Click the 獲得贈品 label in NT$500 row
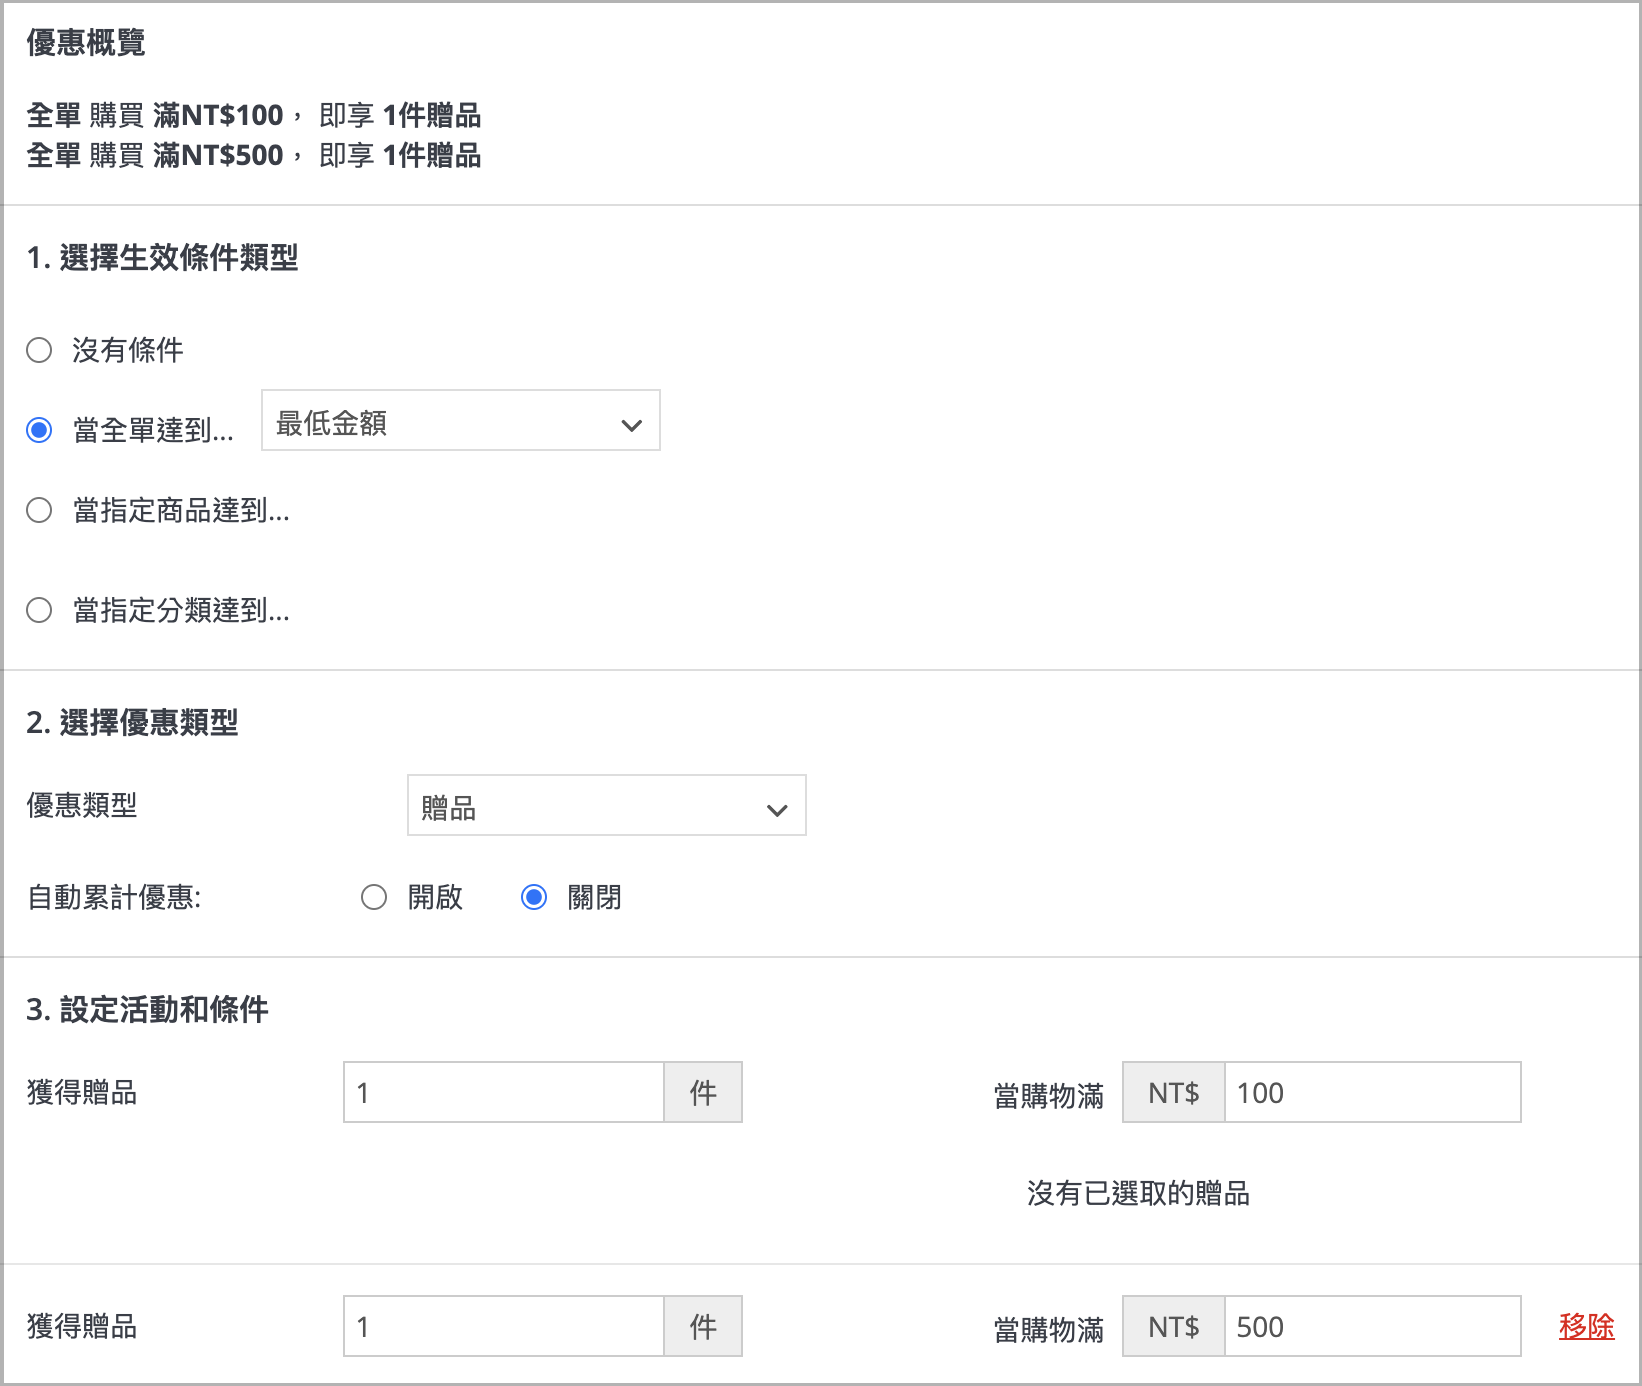This screenshot has width=1642, height=1386. pos(82,1326)
